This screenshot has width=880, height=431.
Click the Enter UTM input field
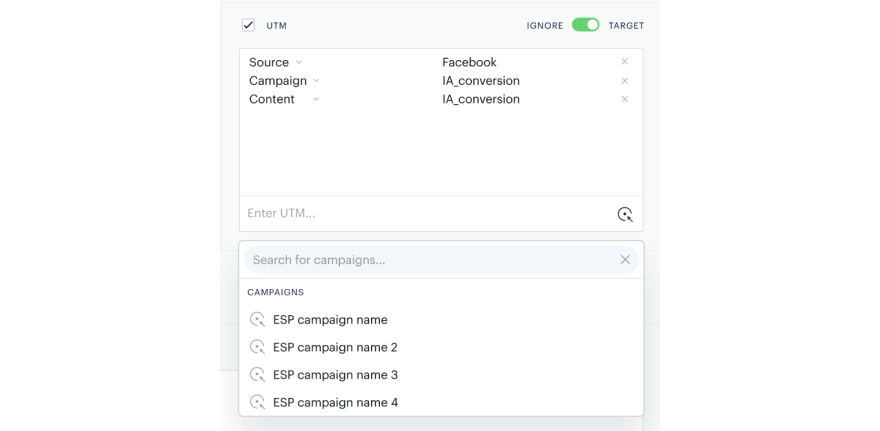pyautogui.click(x=427, y=213)
